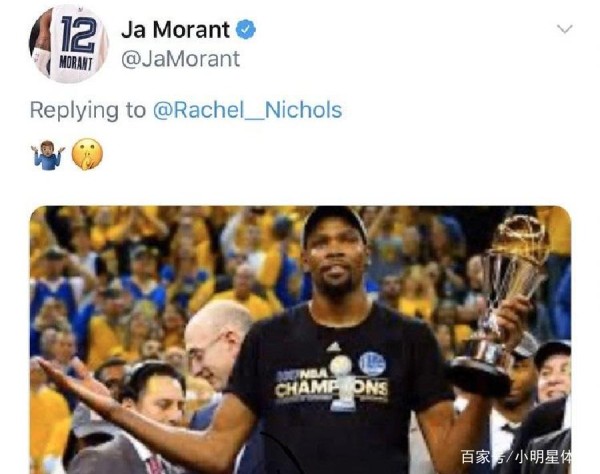Select the shrugging person emoji

(48, 155)
